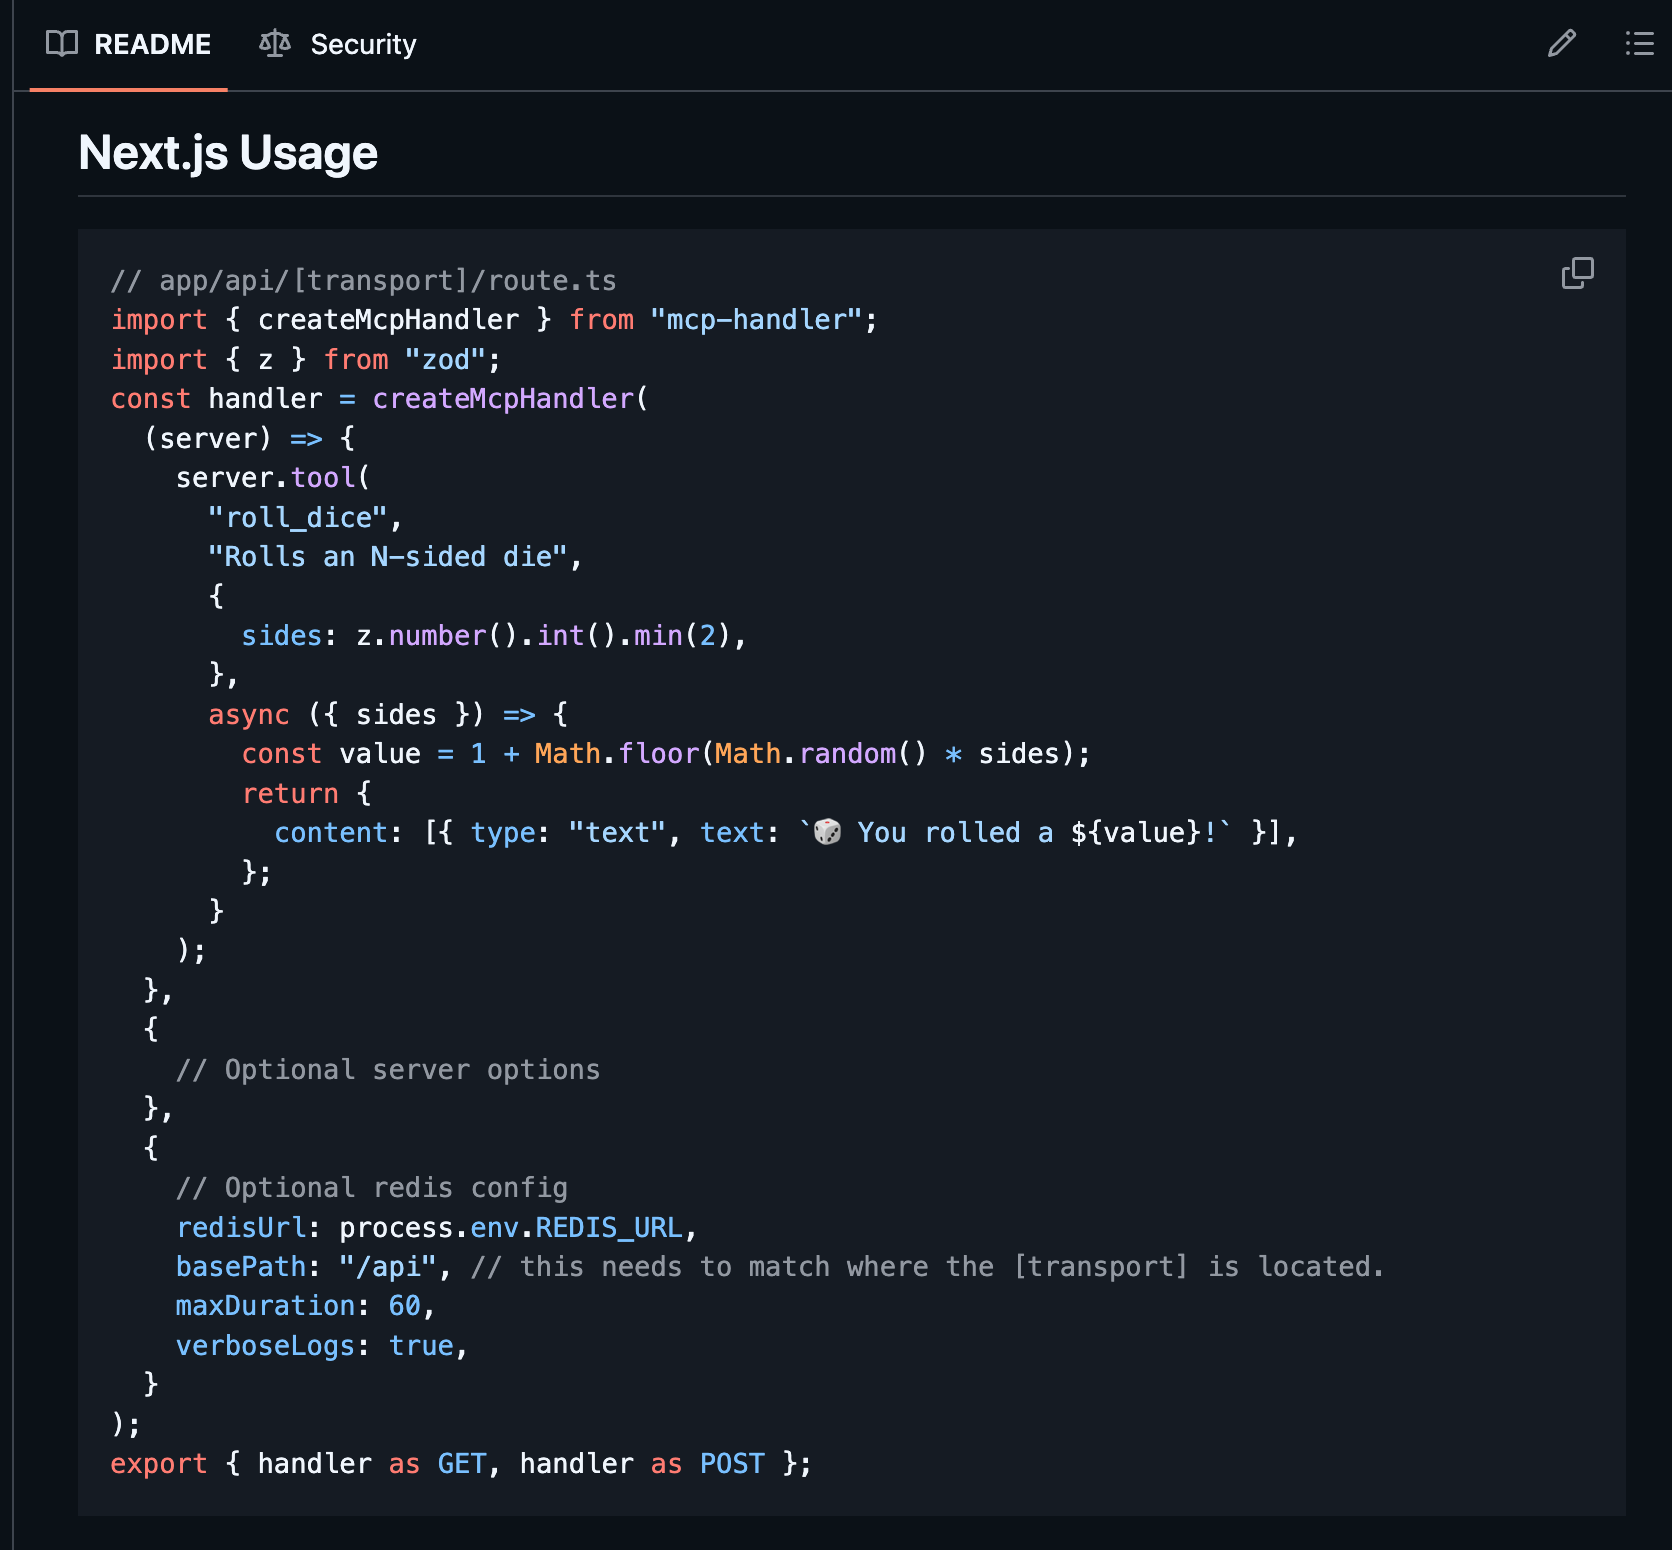Viewport: 1672px width, 1550px height.
Task: Click the route.ts file path comment
Action: coord(363,281)
